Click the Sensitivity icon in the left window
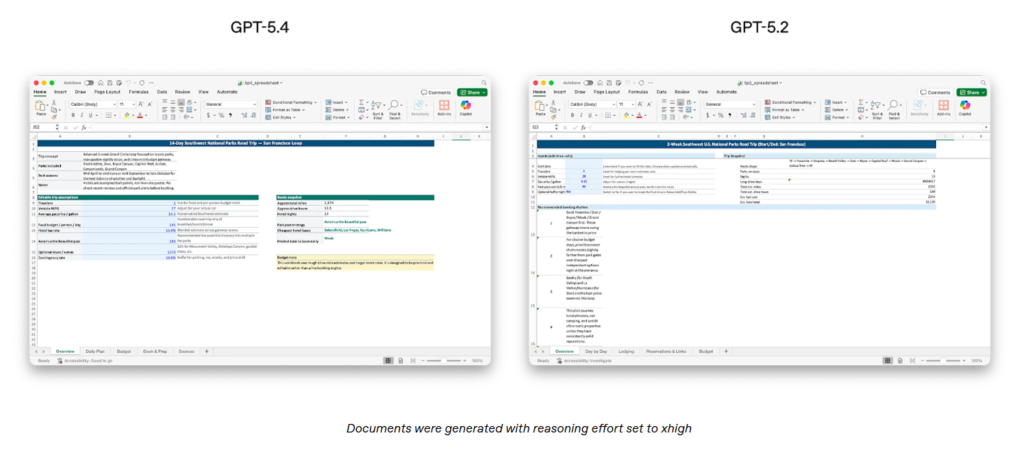1024x463 pixels. pos(422,107)
